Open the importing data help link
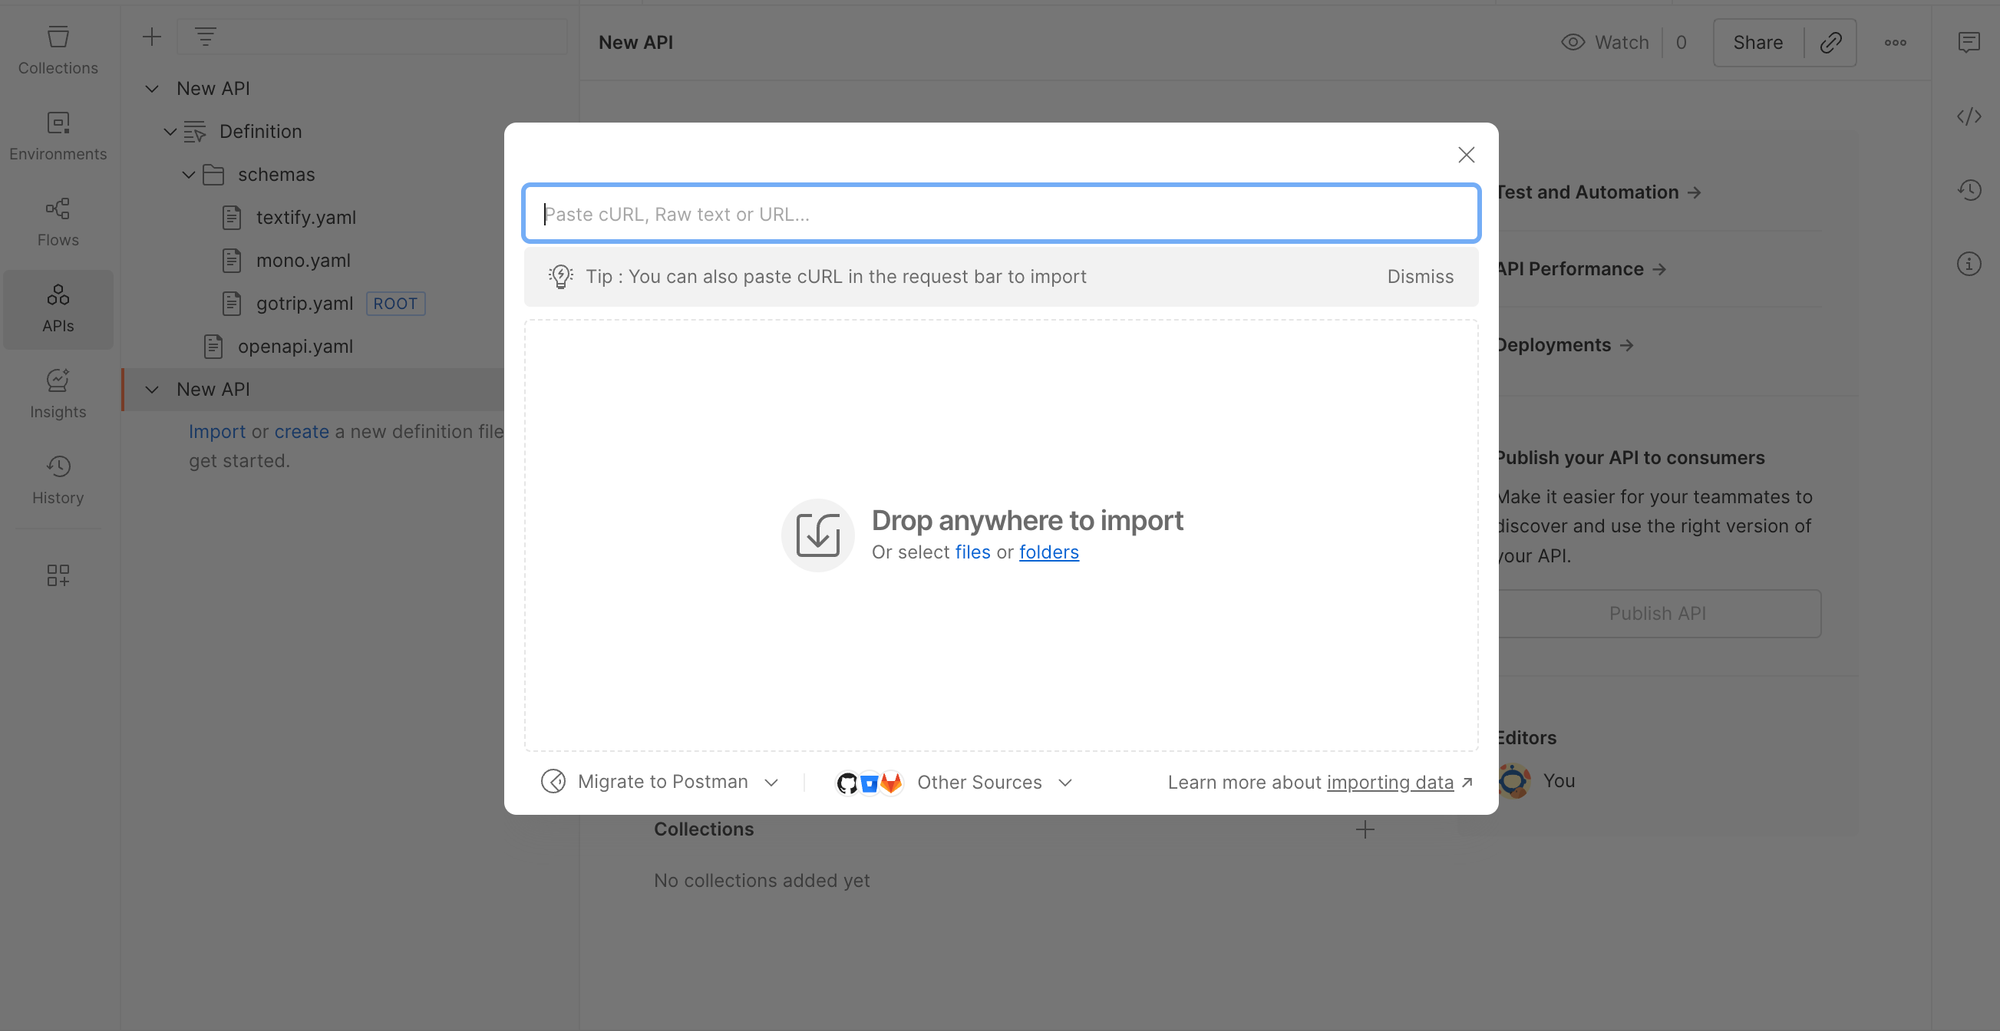The height and width of the screenshot is (1031, 2000). [1389, 783]
